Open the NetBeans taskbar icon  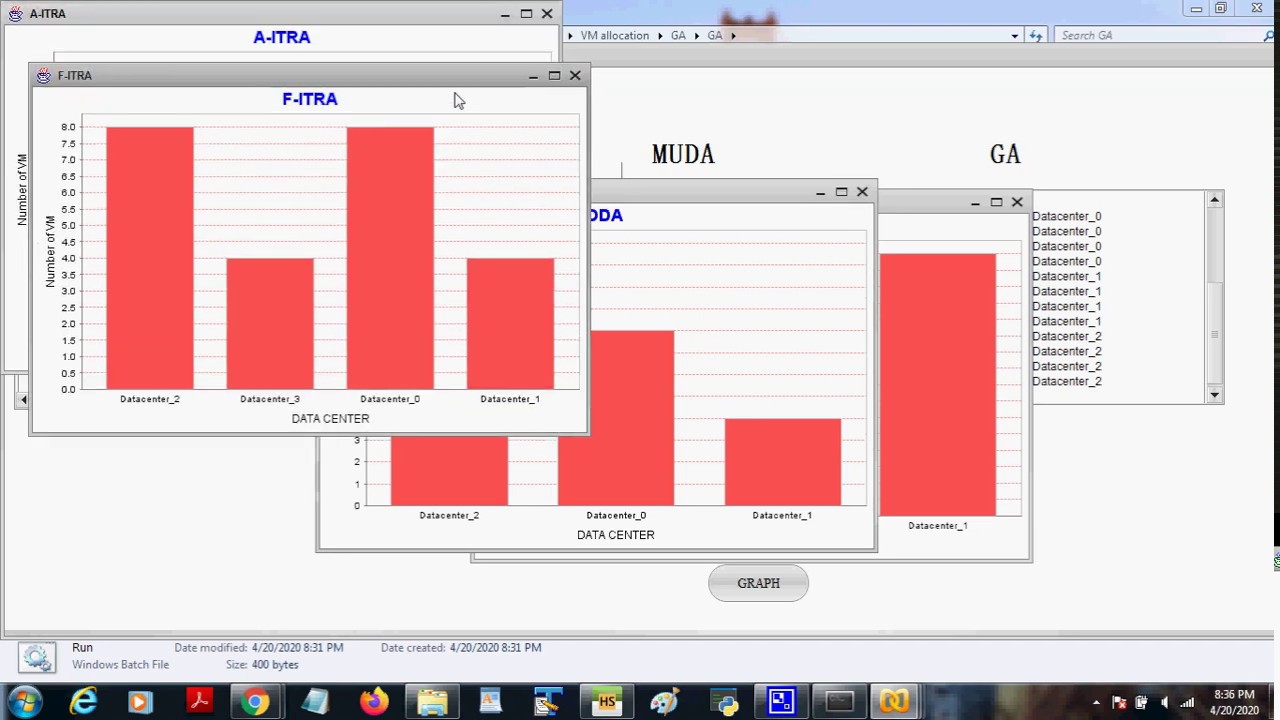point(895,702)
